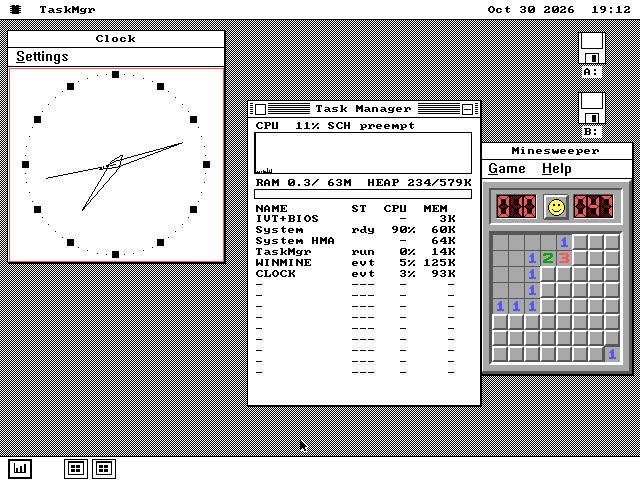Viewport: 640px width, 480px height.
Task: Click the Minesweeper timer display
Action: [x=593, y=207]
